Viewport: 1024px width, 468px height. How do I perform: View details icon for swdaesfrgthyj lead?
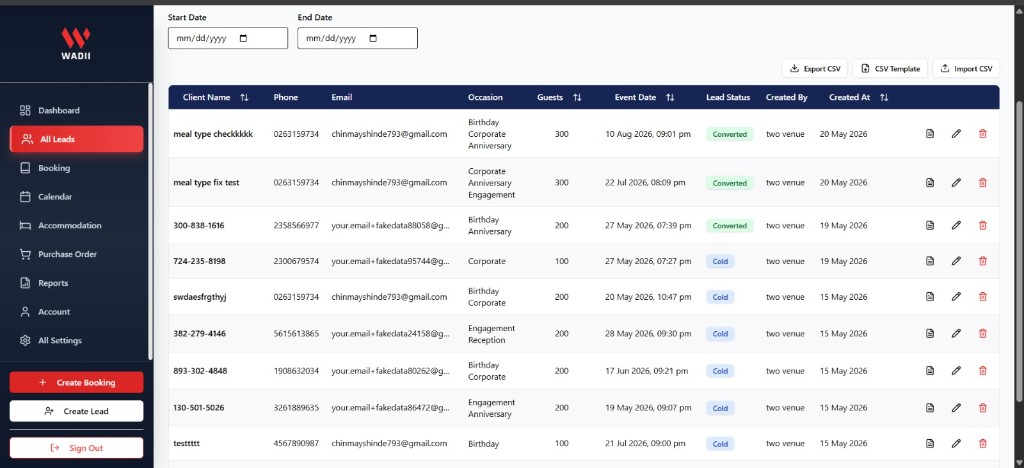pos(930,296)
